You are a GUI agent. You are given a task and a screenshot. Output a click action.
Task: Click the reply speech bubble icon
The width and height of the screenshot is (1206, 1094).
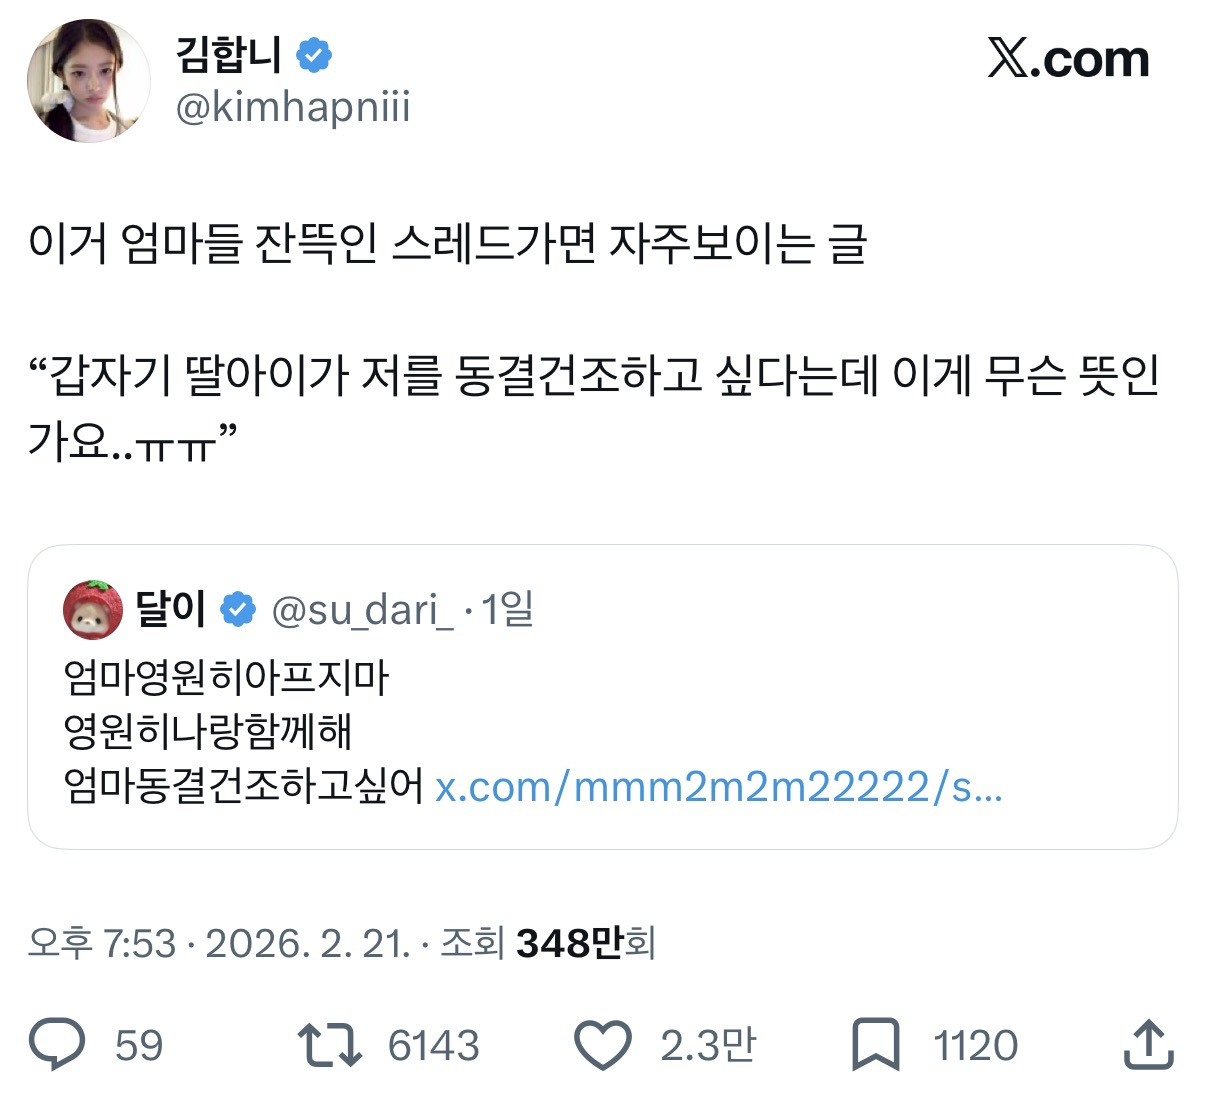click(x=57, y=1045)
